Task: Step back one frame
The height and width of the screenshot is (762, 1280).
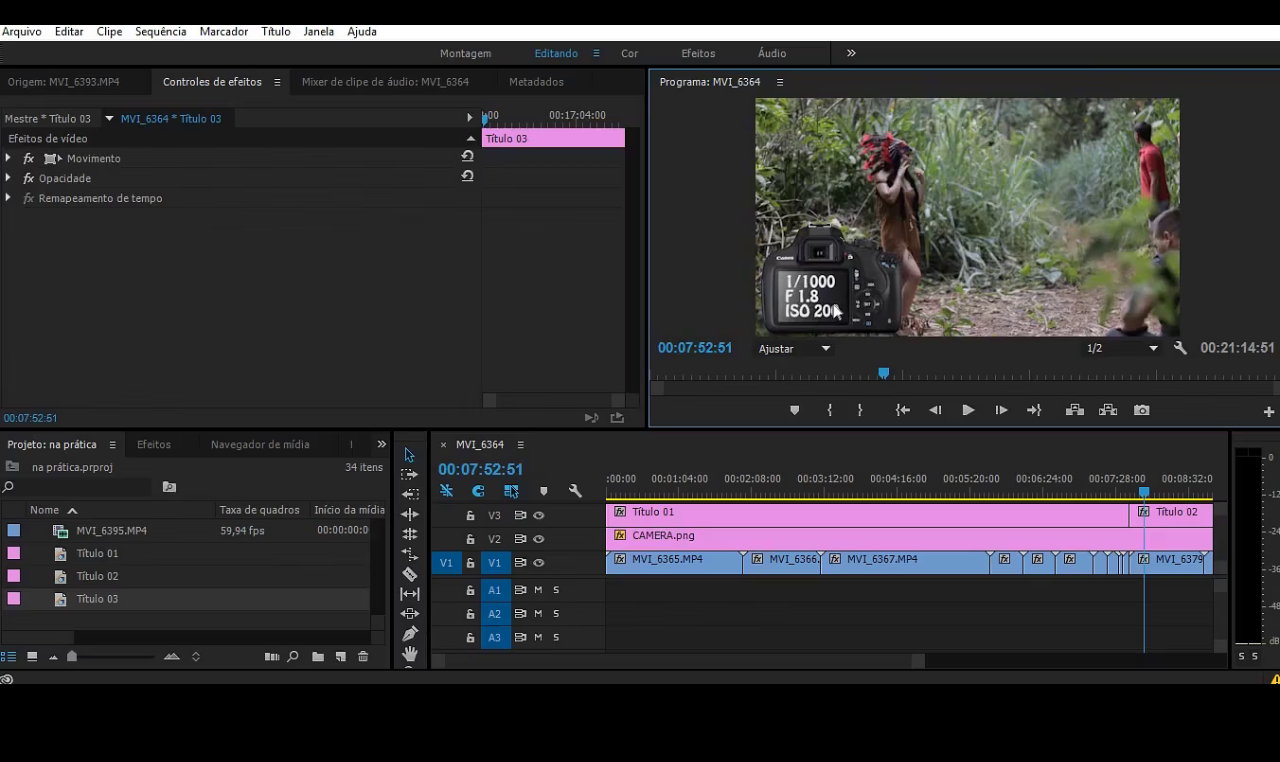Action: pos(935,410)
